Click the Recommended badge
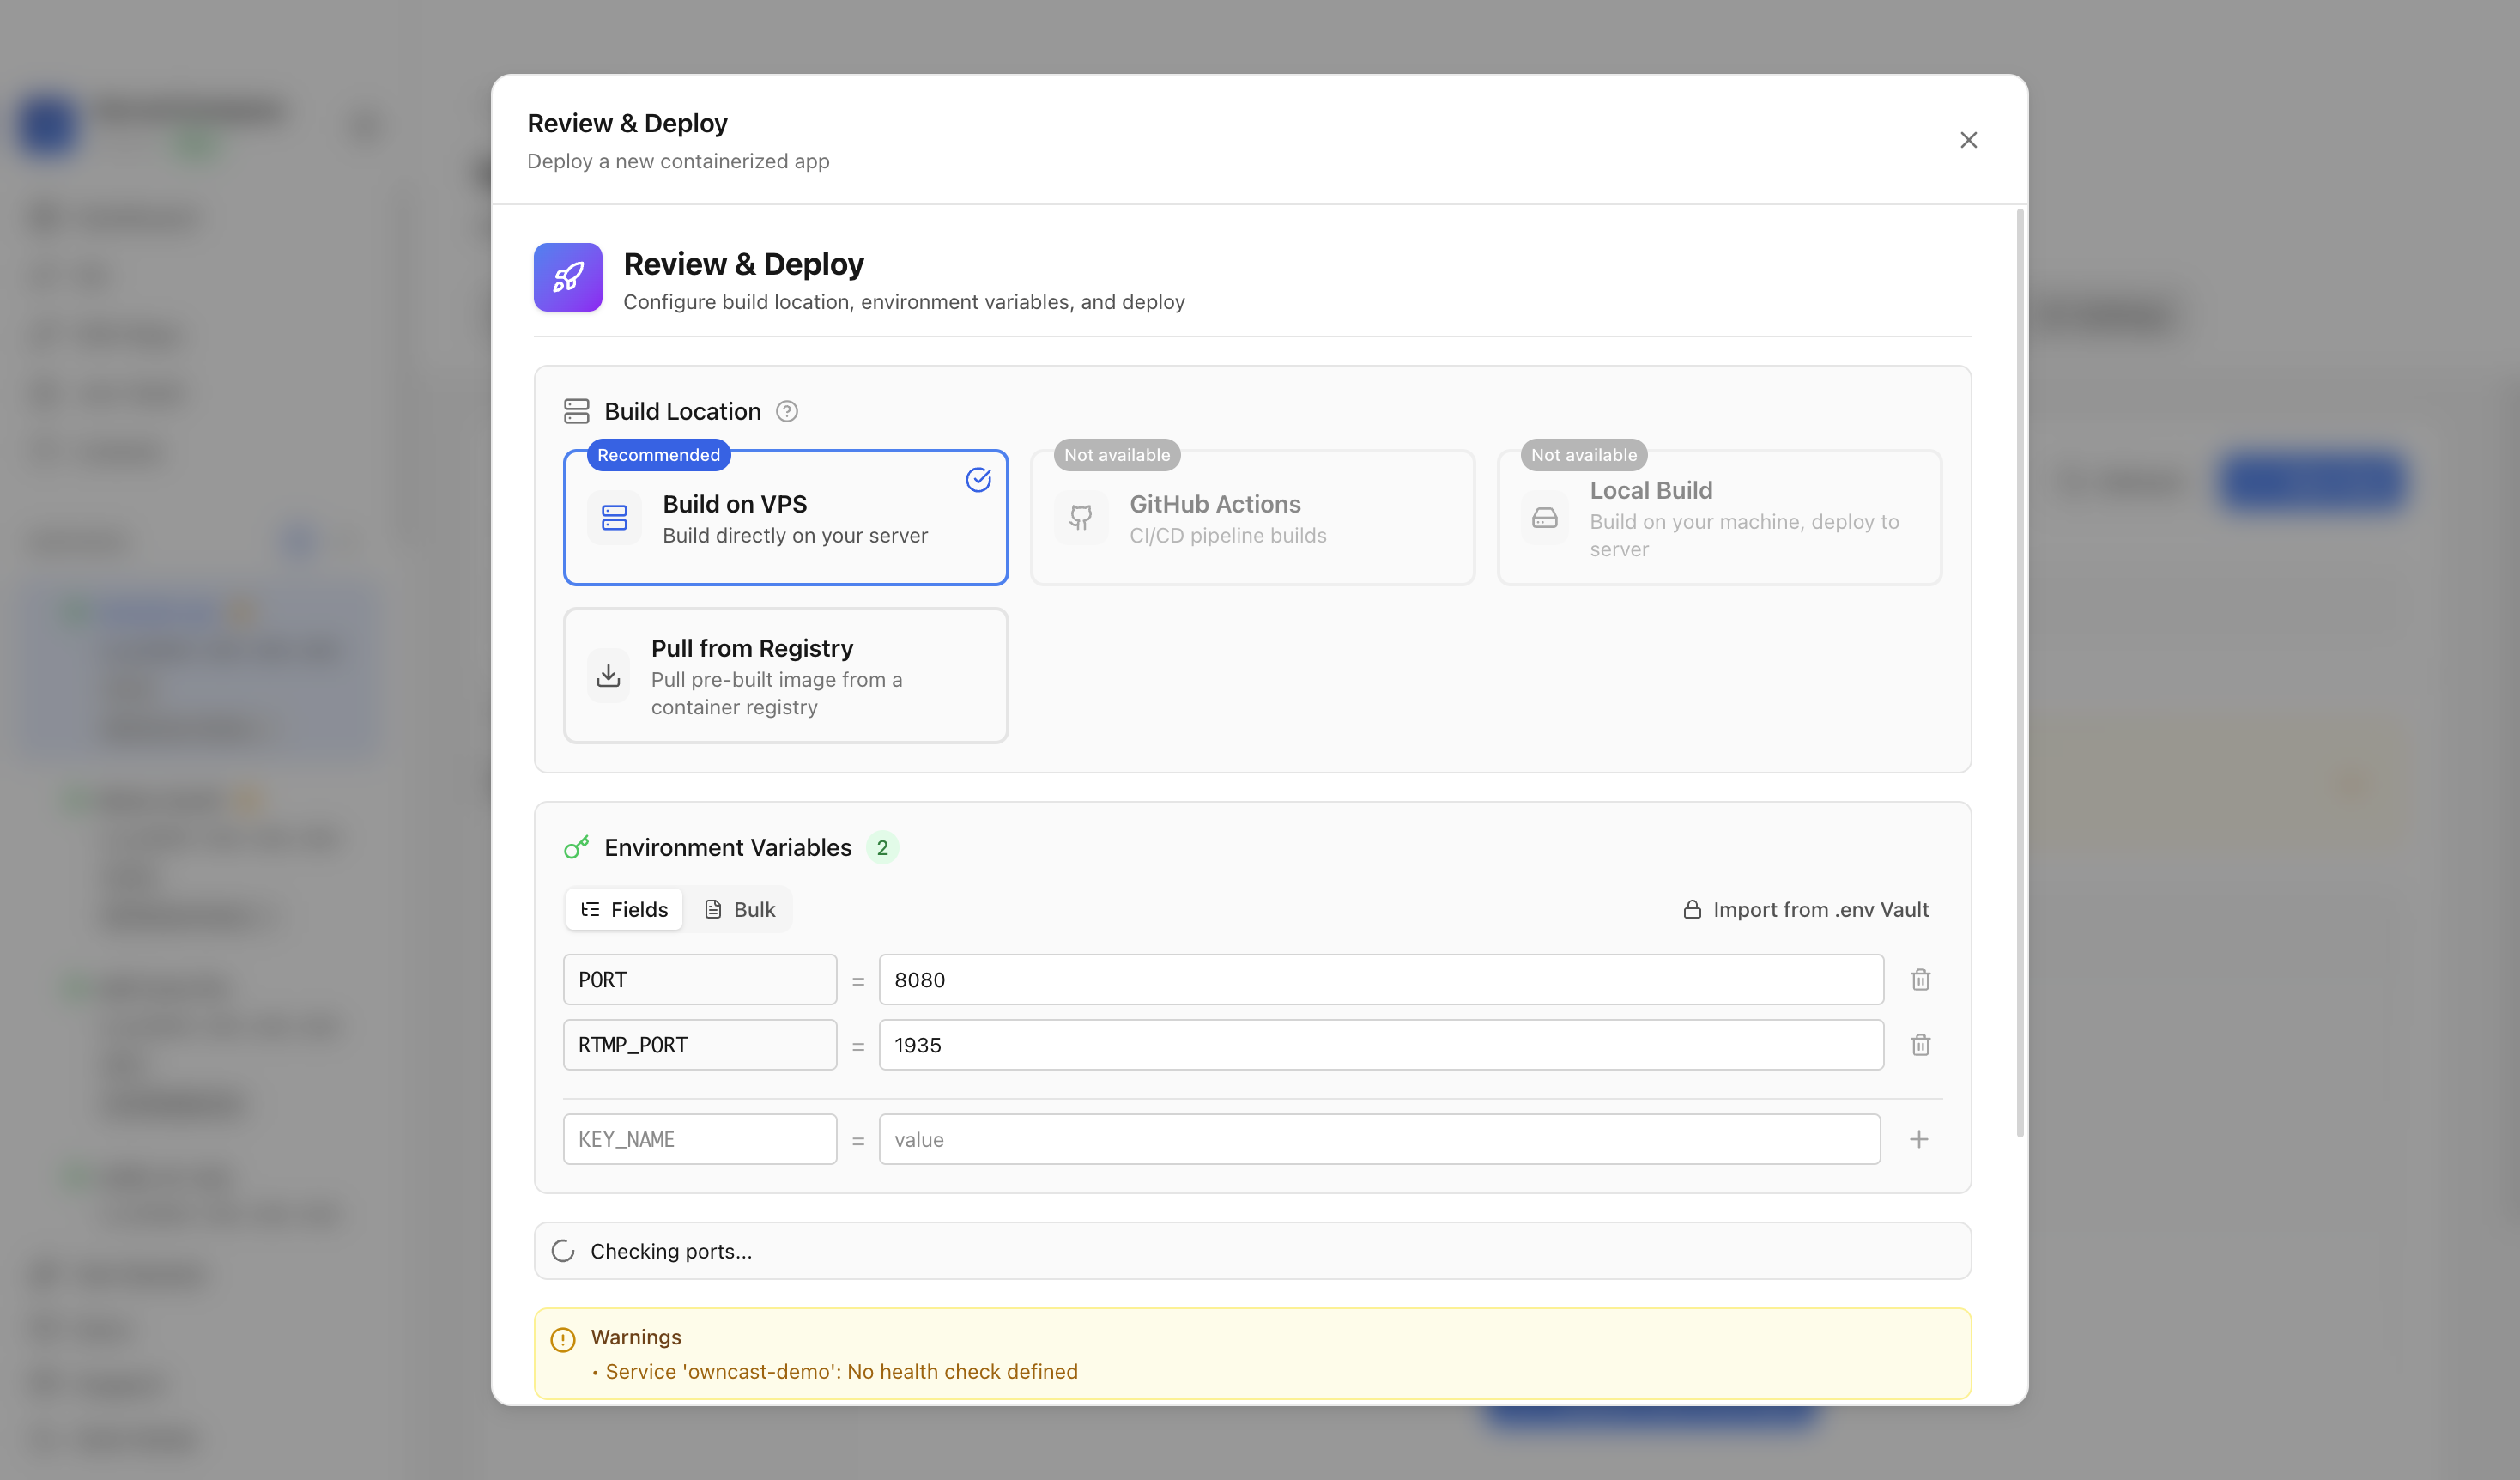This screenshot has width=2520, height=1480. (658, 455)
